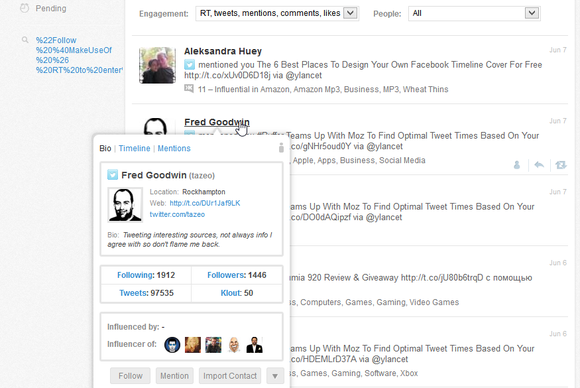Viewport: 580px width, 388px height.
Task: Click the 'Jun 7' date on Aleksandra Huey's post
Action: (x=558, y=50)
